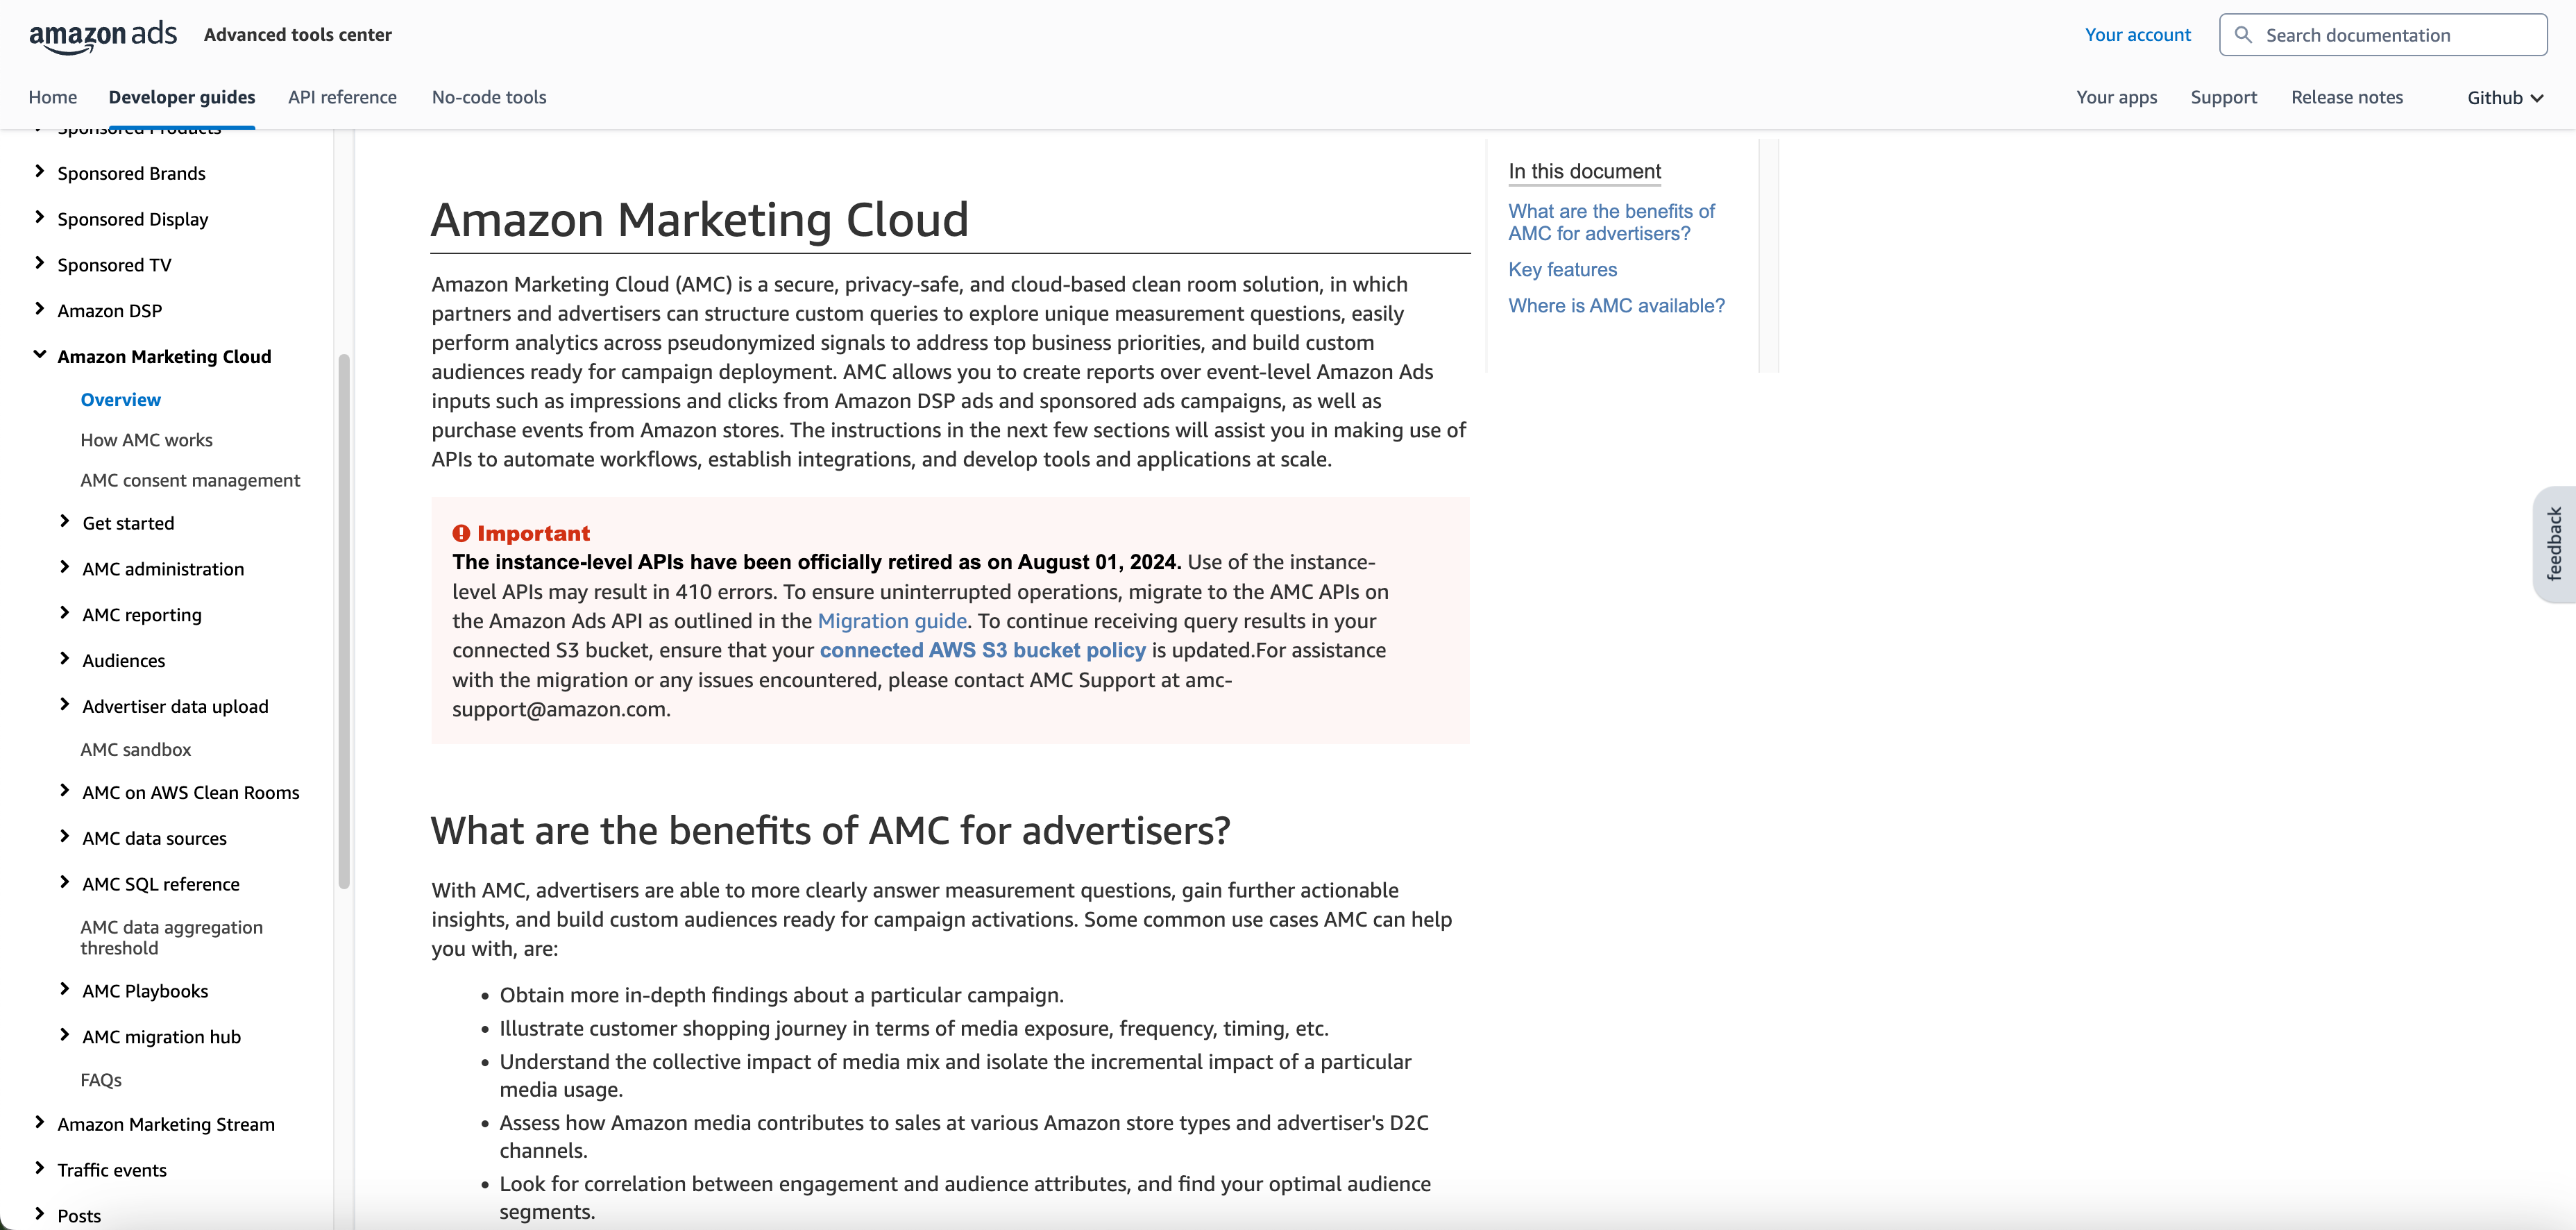Open connected AWS S3 bucket policy link
This screenshot has height=1230, width=2576.
click(982, 650)
